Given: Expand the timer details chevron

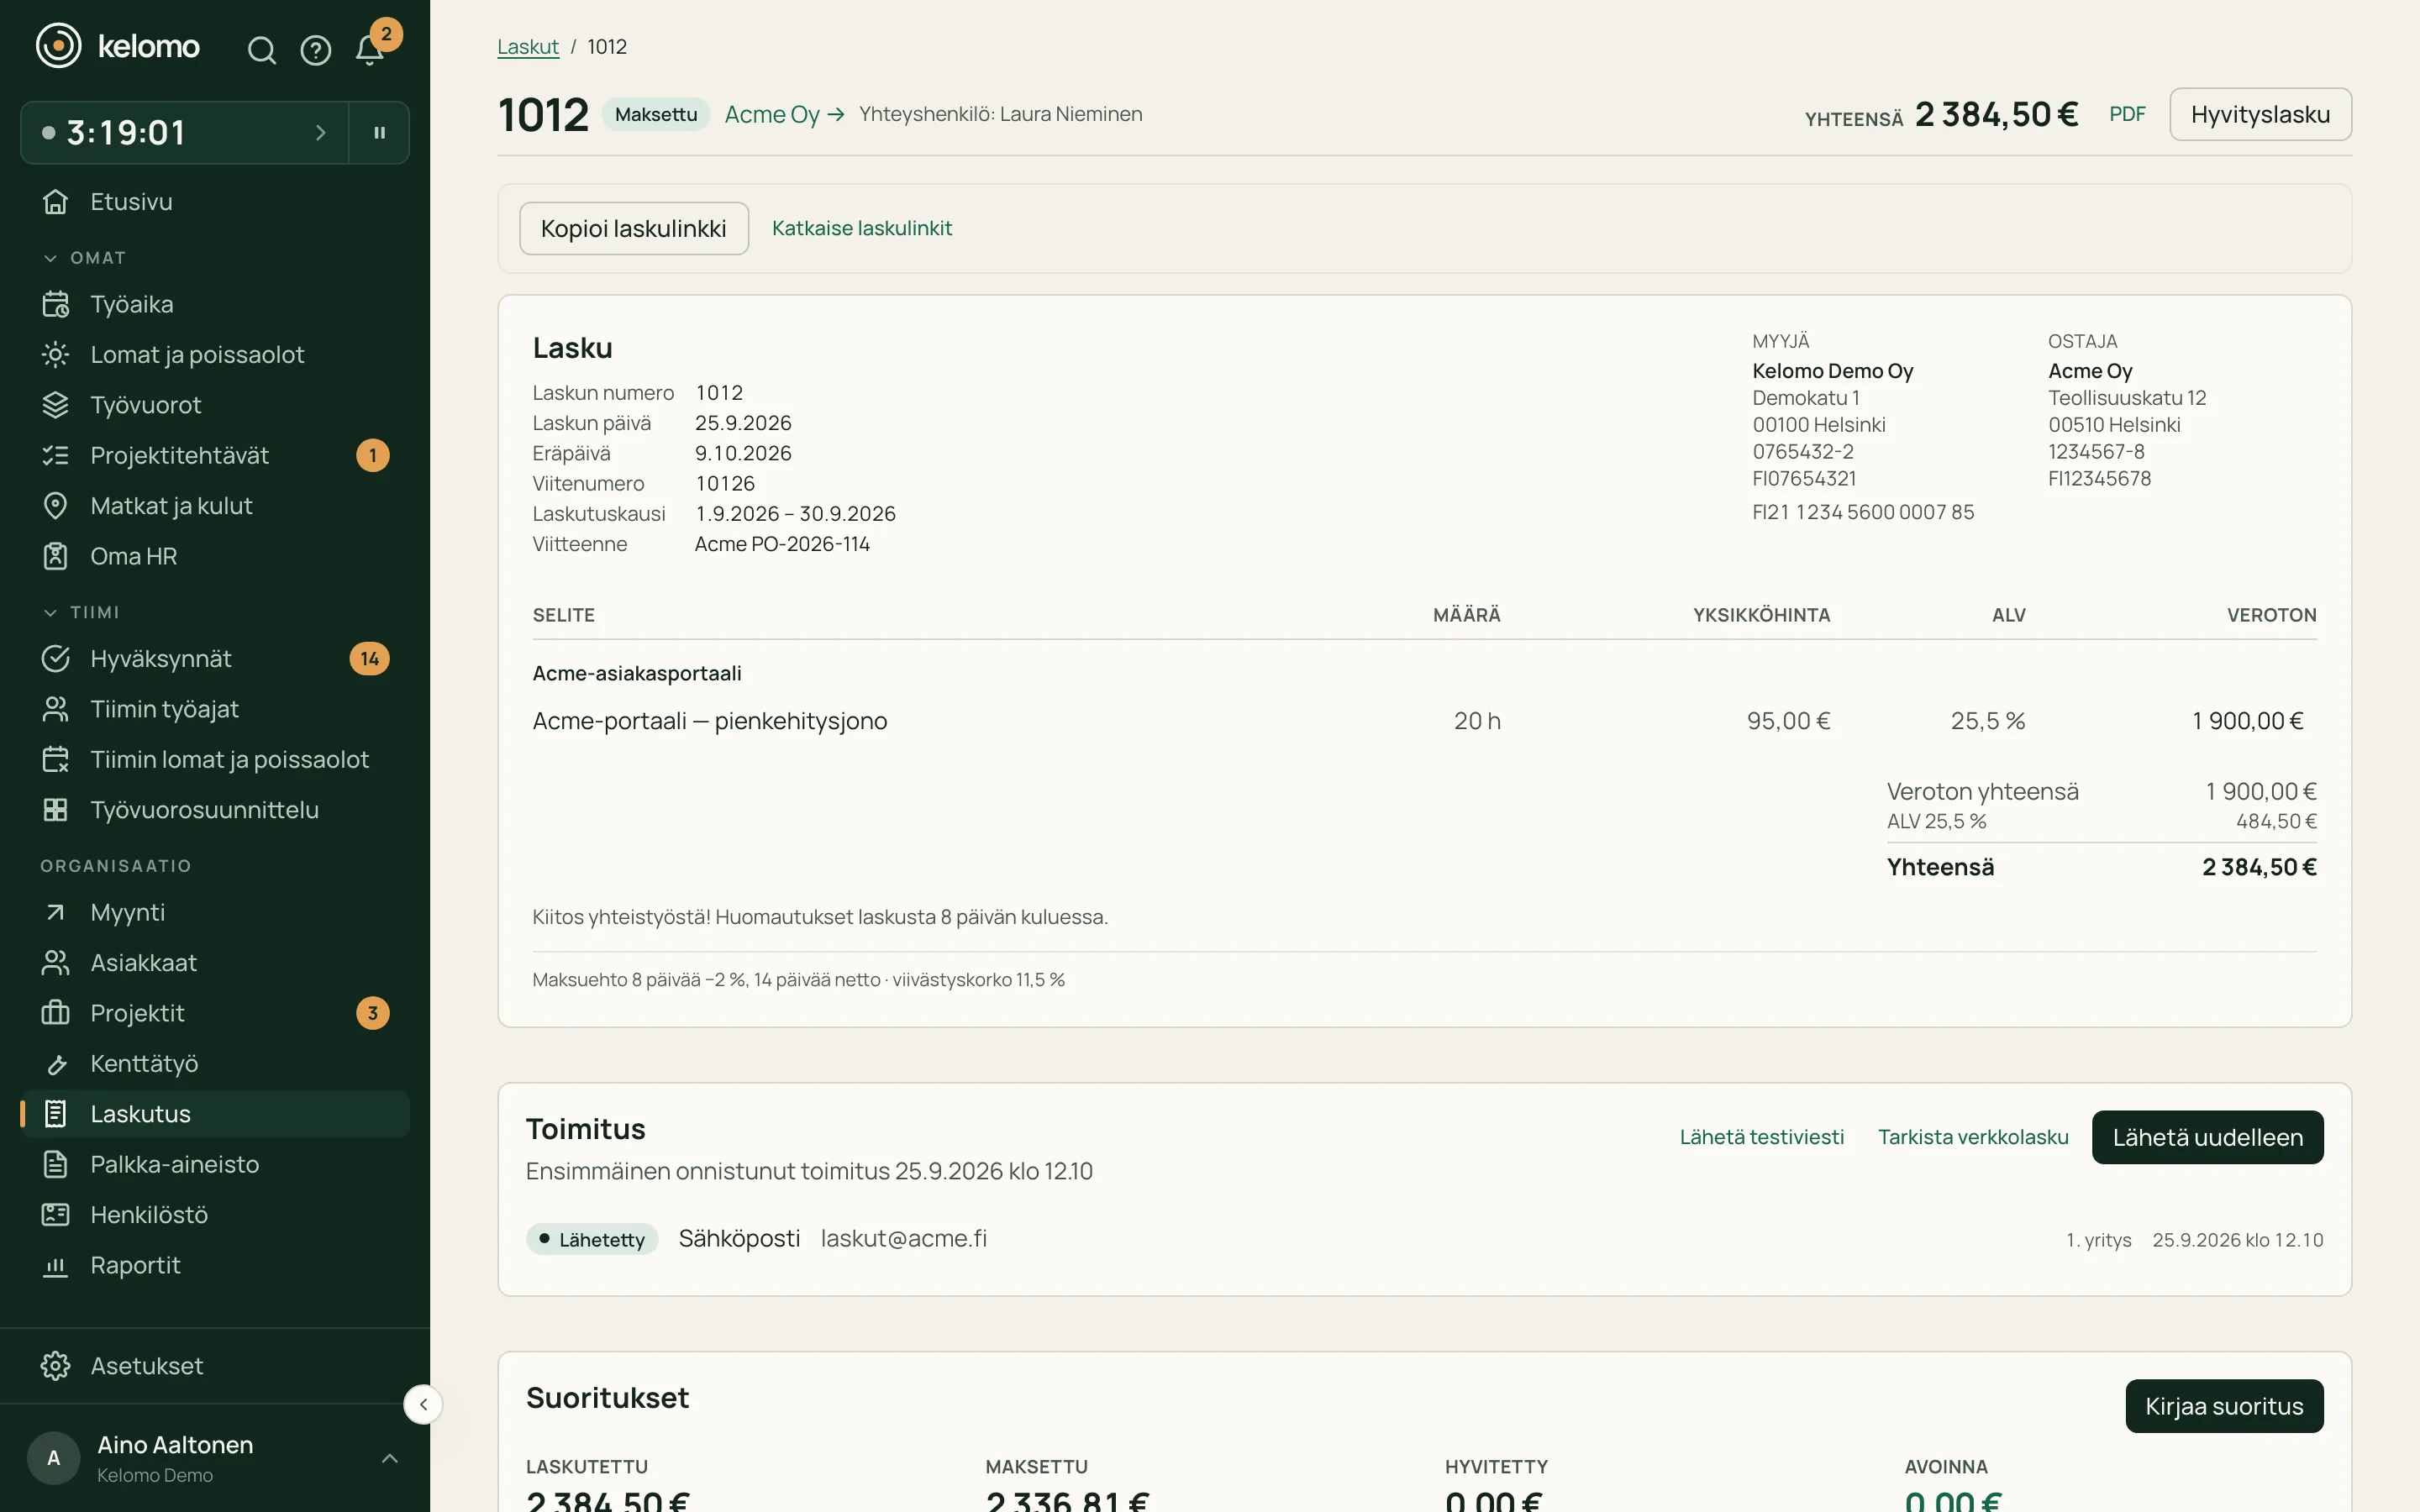Looking at the screenshot, I should tap(320, 132).
